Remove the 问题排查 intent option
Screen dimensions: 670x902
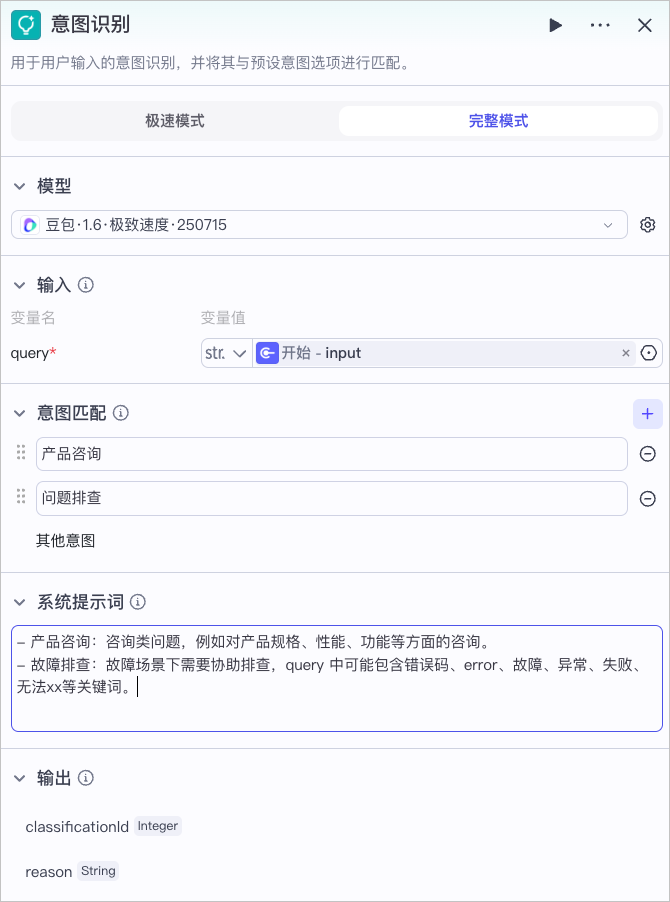tap(647, 499)
